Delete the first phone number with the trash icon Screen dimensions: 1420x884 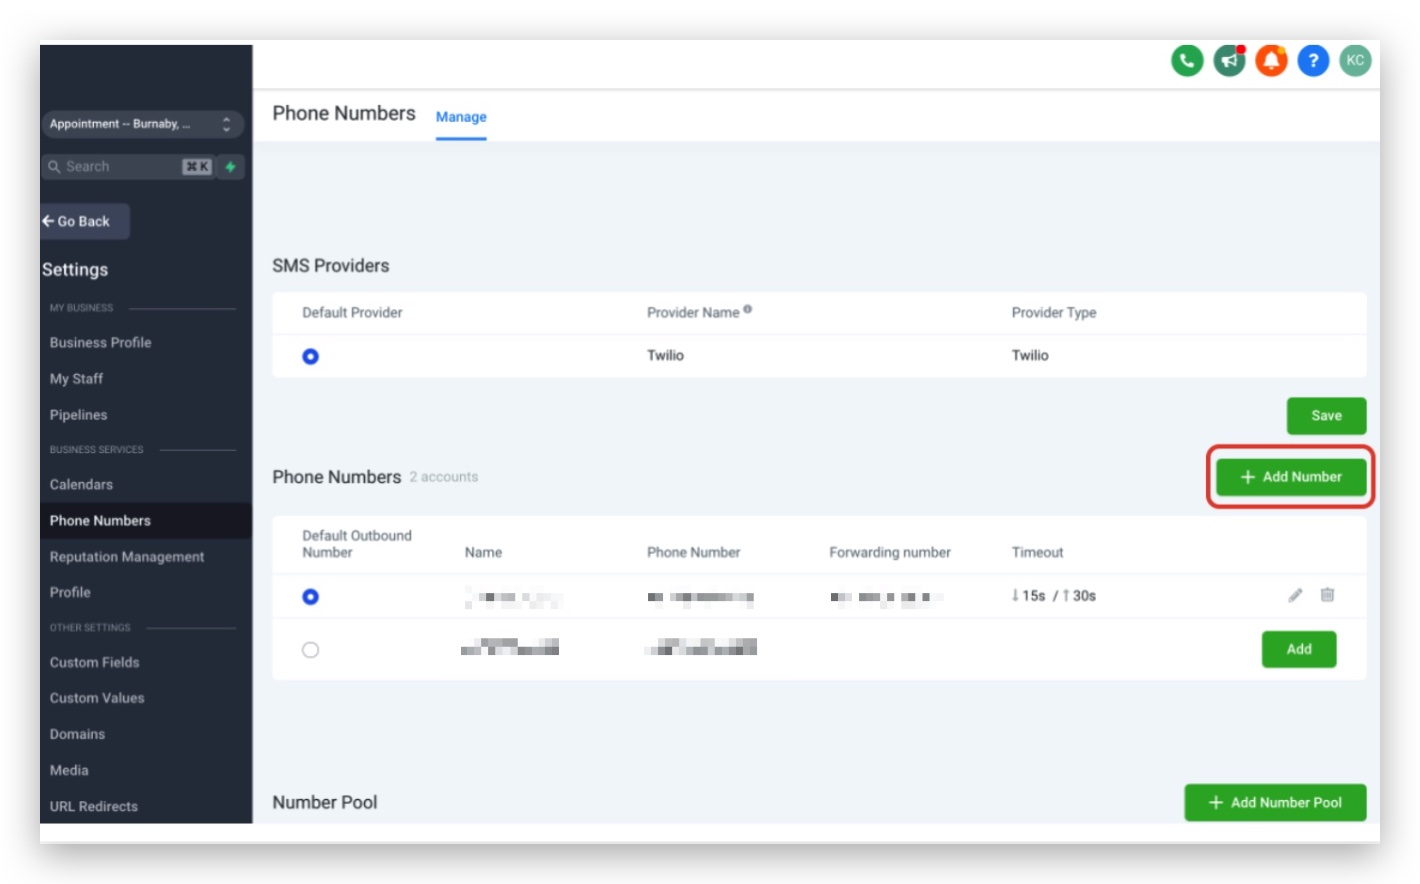(1327, 595)
